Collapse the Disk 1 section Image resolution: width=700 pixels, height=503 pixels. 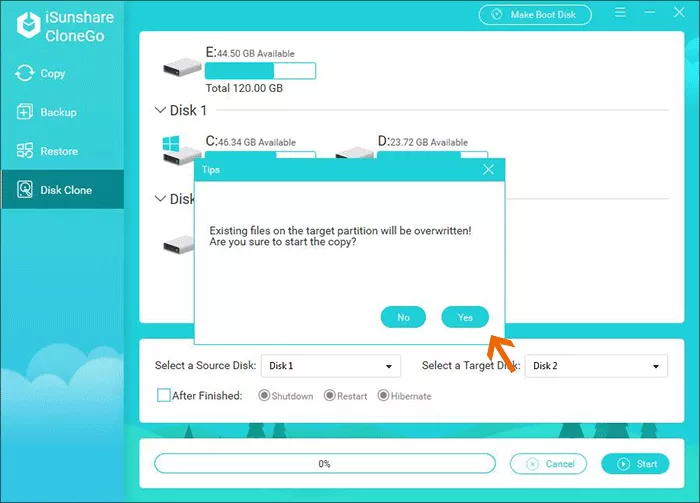click(x=160, y=110)
